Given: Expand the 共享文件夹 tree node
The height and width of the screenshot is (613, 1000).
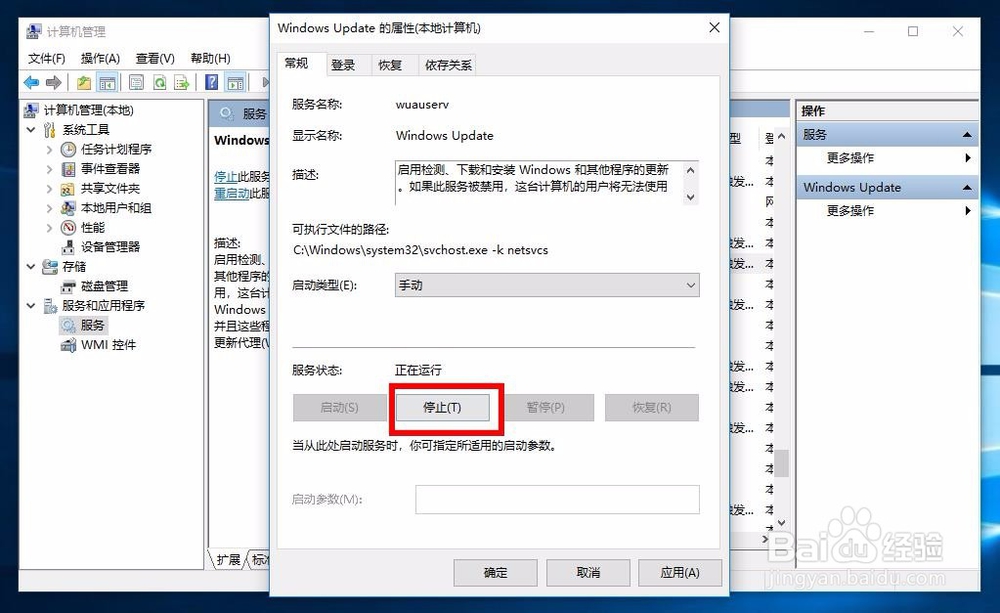Looking at the screenshot, I should 49,189.
